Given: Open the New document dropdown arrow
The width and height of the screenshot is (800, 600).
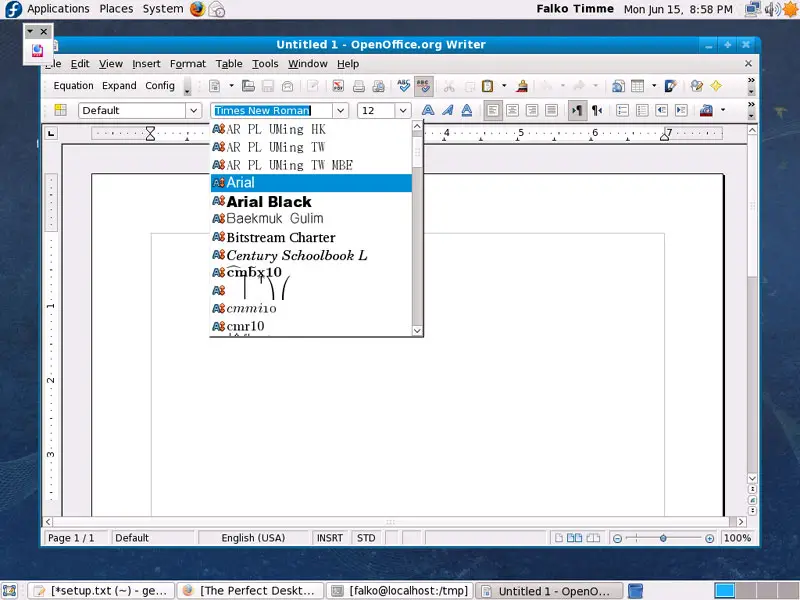Looking at the screenshot, I should [231, 86].
